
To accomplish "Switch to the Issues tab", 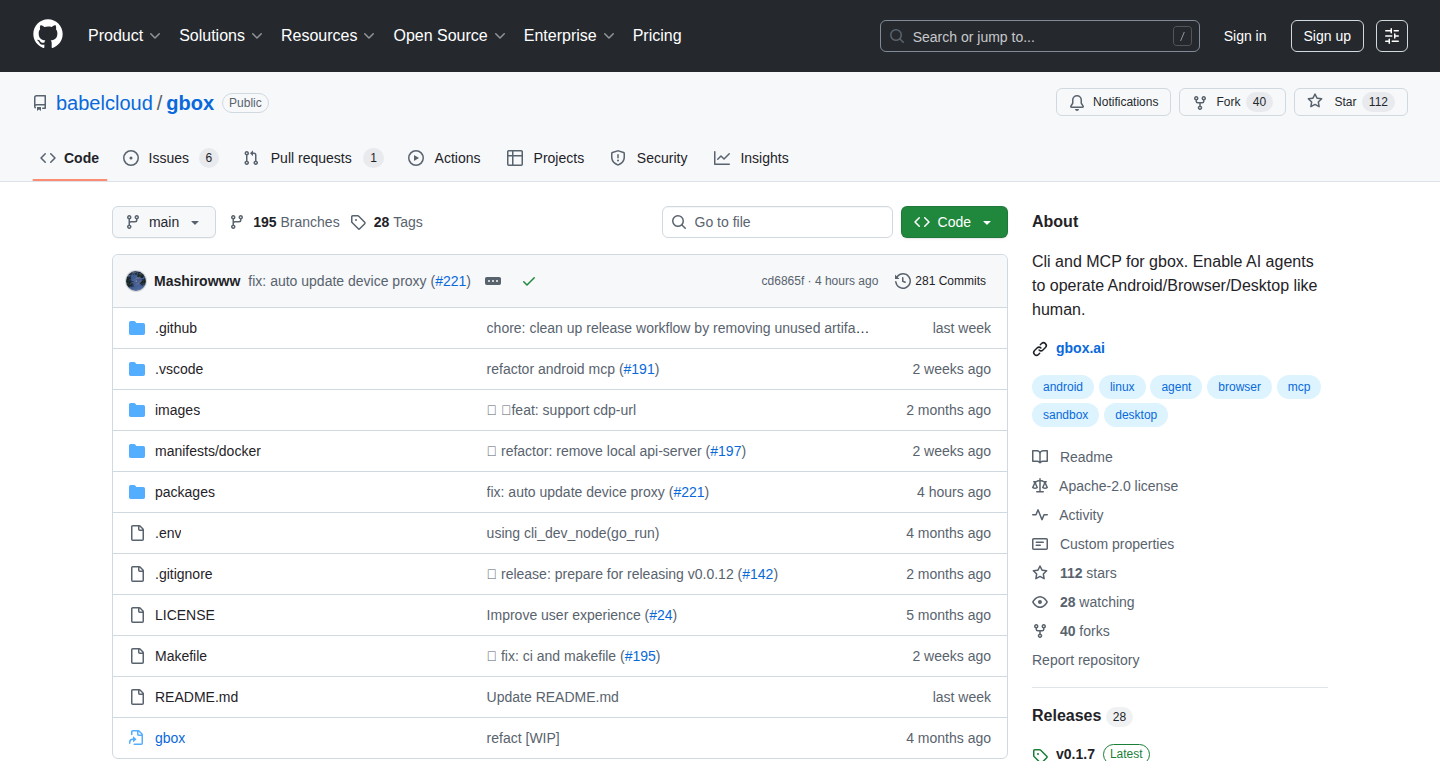I will [x=170, y=158].
